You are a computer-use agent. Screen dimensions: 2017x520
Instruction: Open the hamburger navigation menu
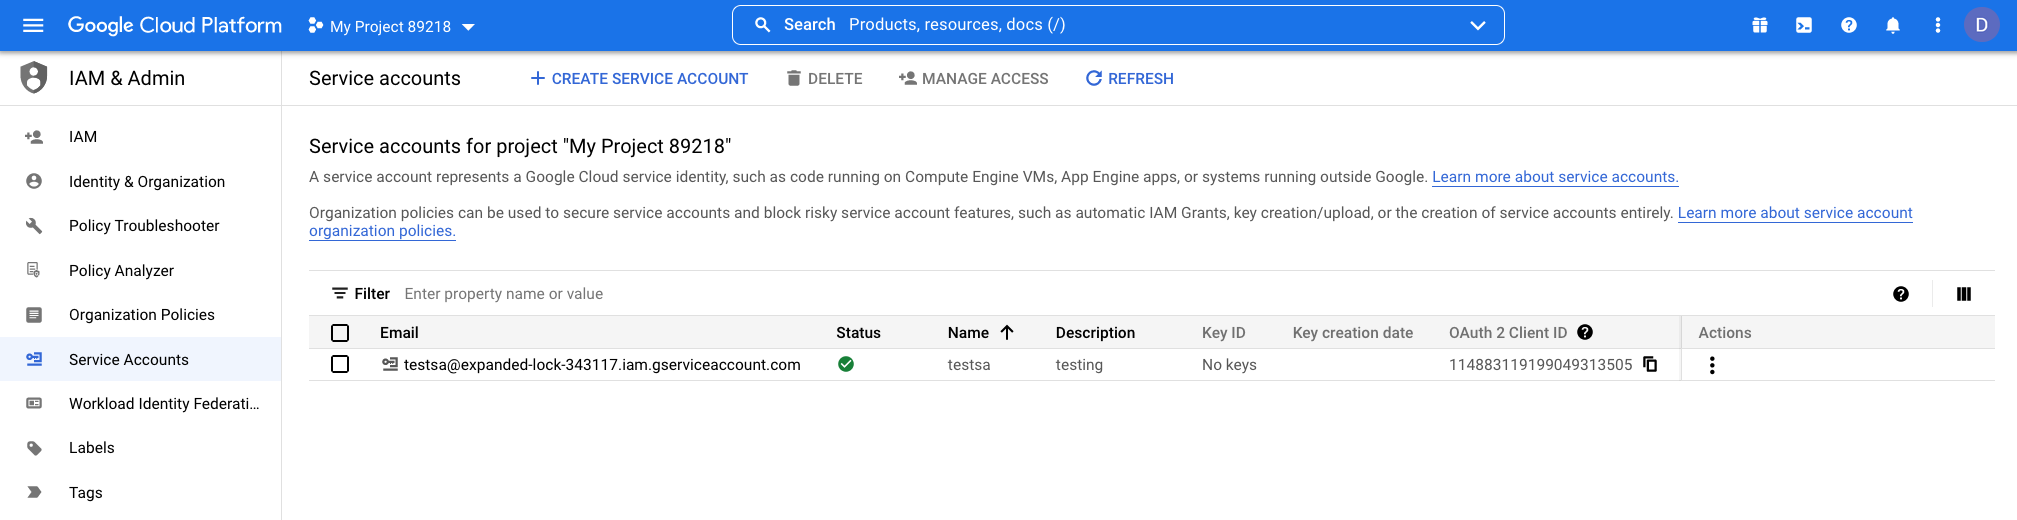[33, 25]
